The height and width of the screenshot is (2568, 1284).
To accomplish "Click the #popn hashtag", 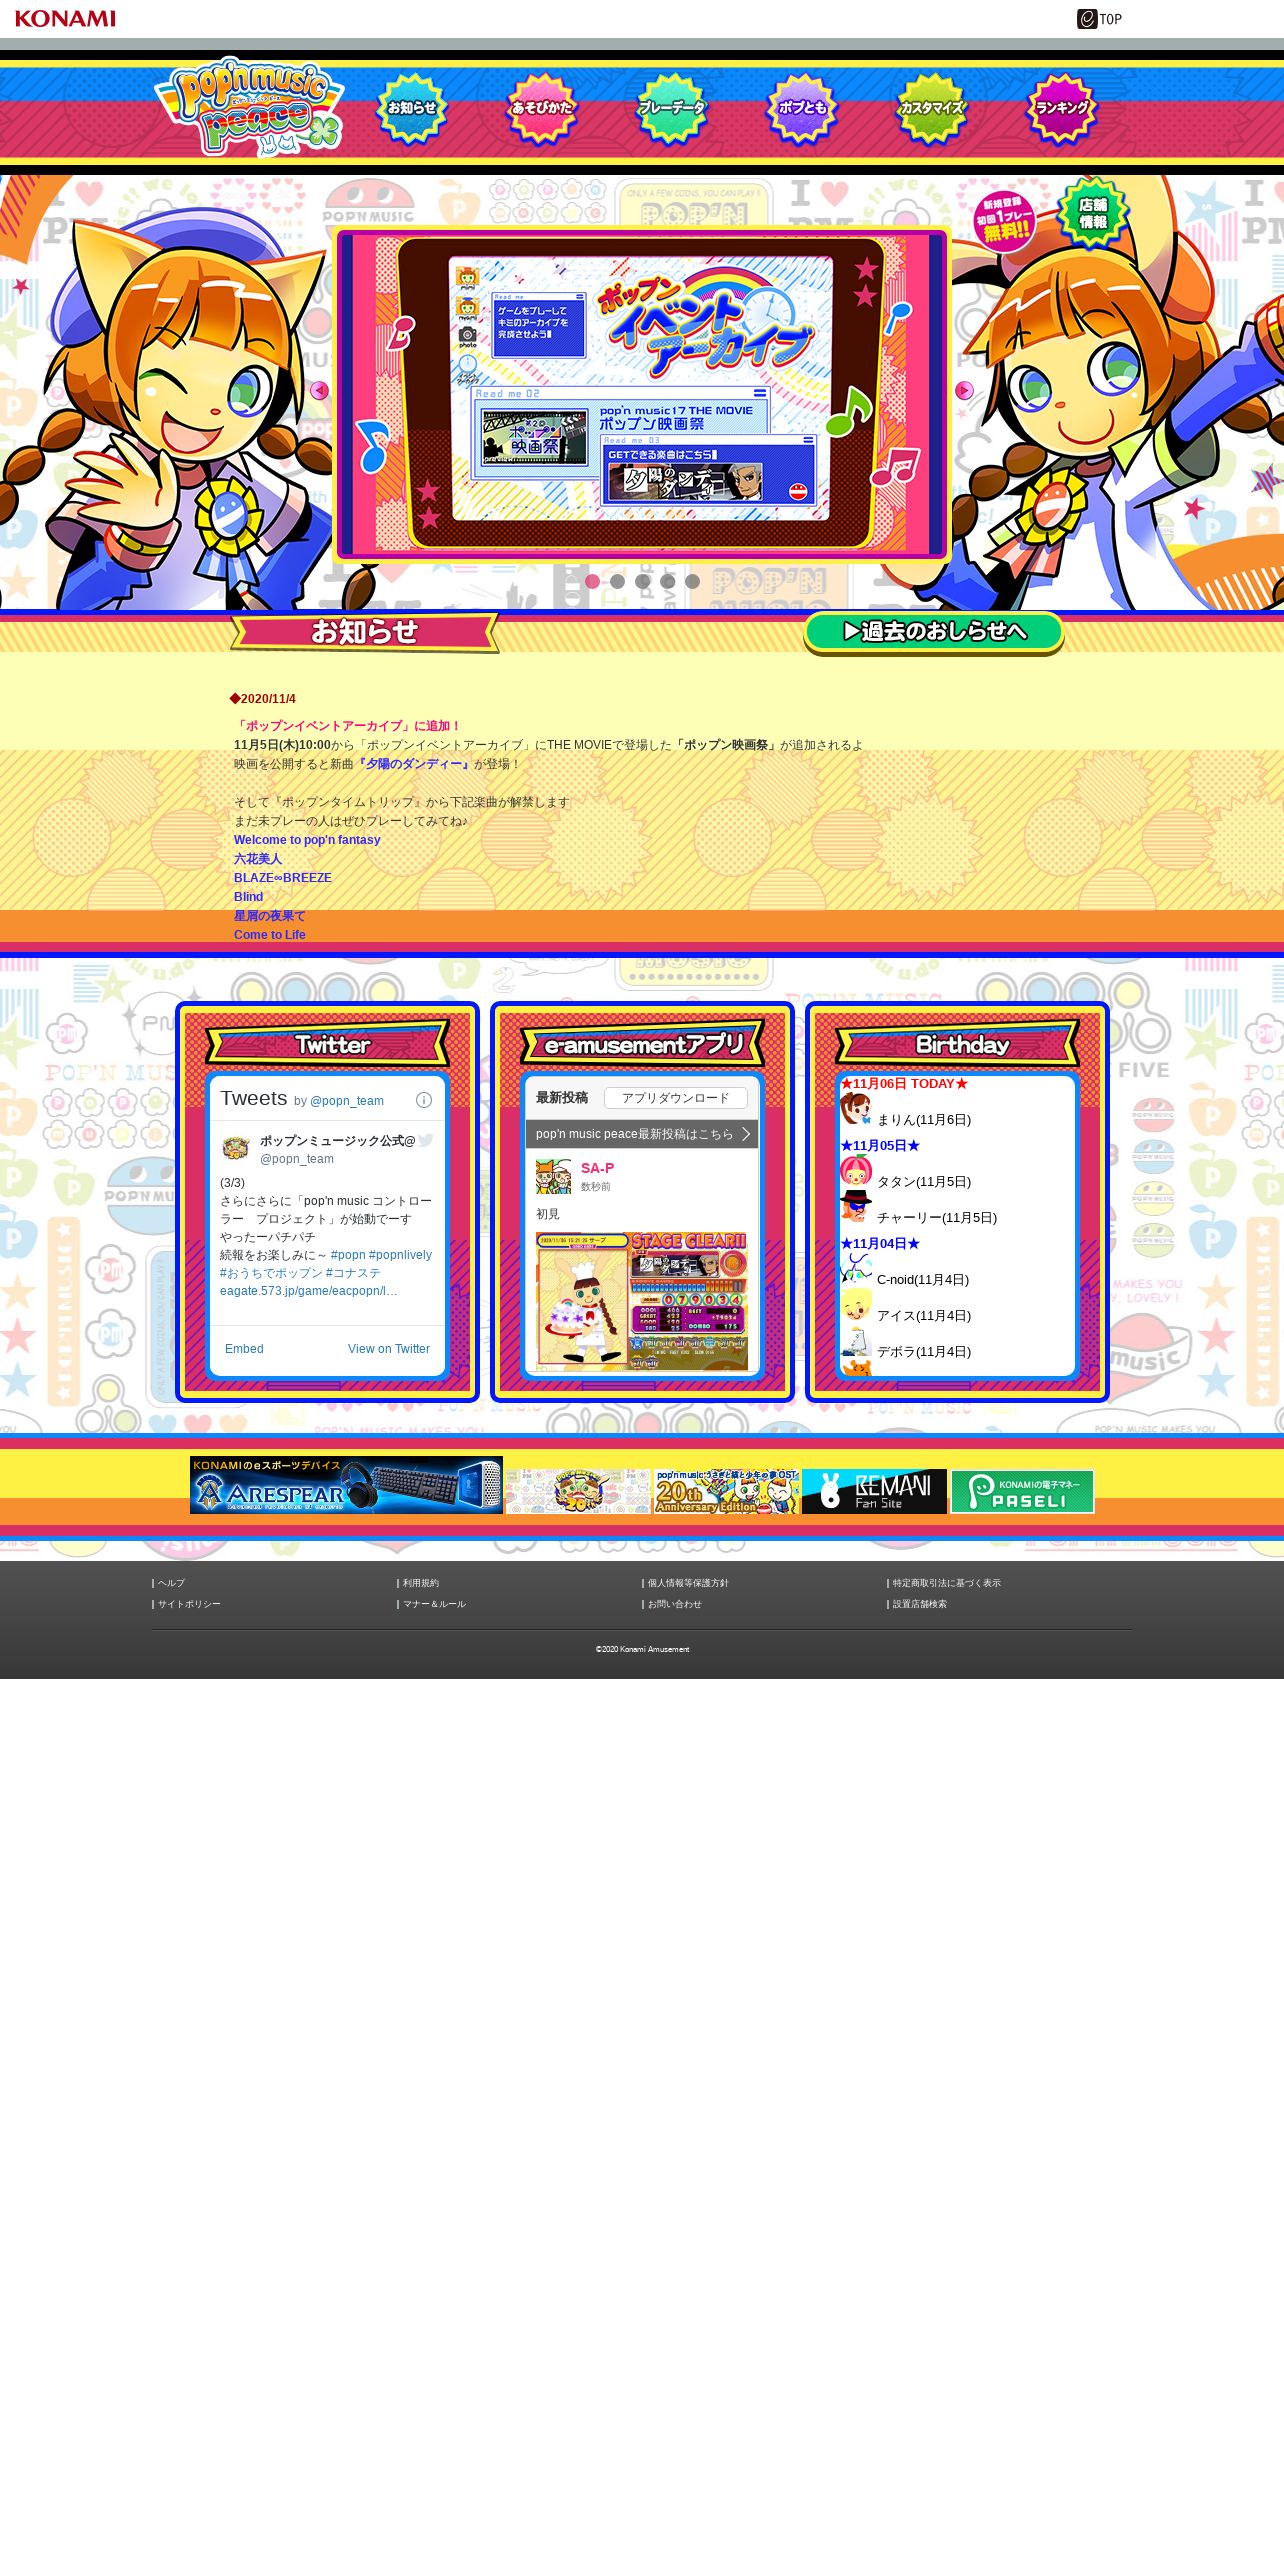I will (x=348, y=1255).
